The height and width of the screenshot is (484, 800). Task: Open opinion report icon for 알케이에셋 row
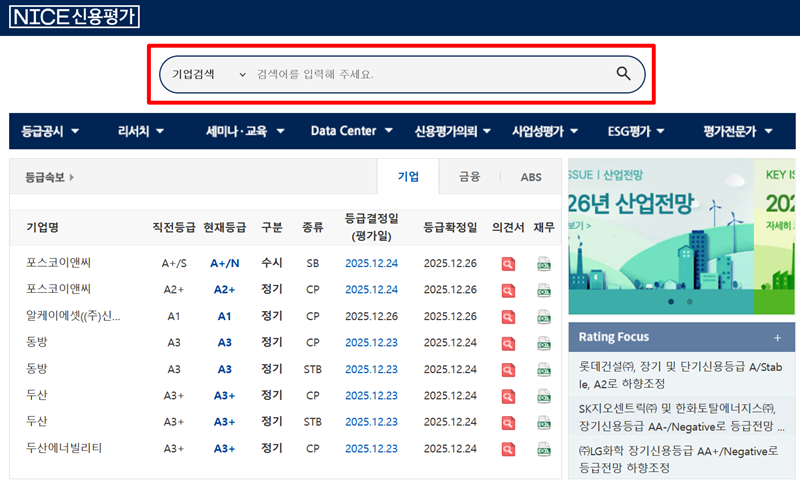508,317
